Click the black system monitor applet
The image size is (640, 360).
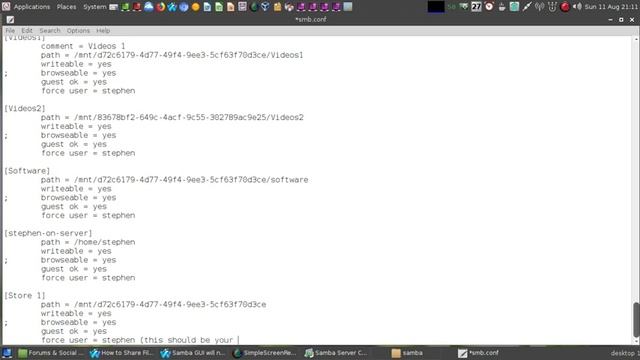(x=436, y=7)
